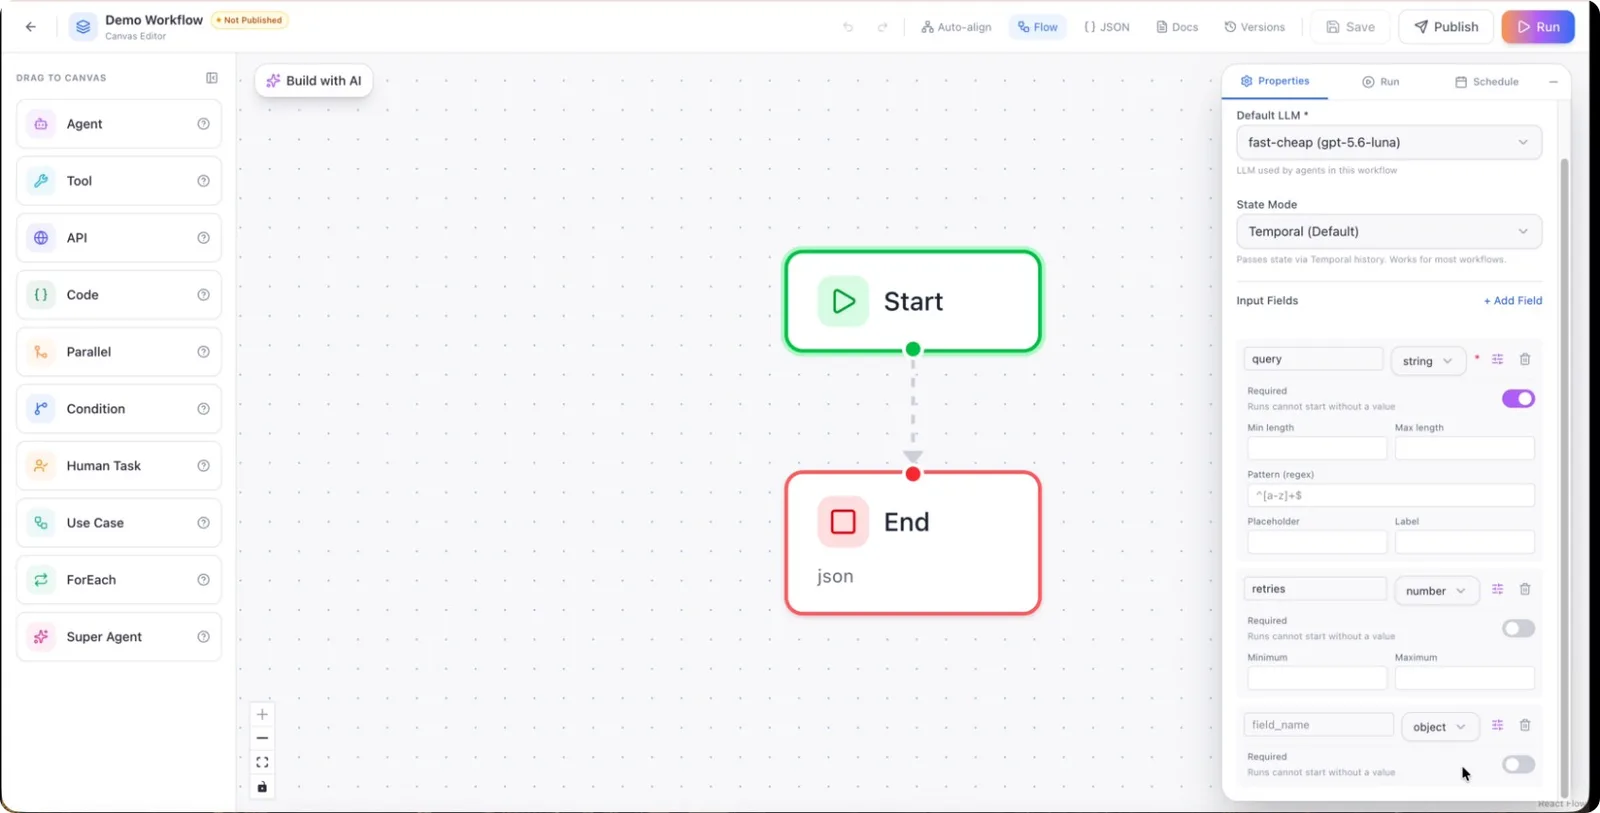Open the State Mode dropdown
The height and width of the screenshot is (813, 1600).
tap(1389, 231)
